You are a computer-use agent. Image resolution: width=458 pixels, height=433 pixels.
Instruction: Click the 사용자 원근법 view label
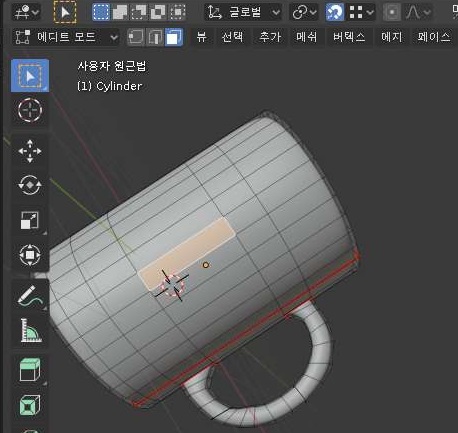(x=112, y=66)
